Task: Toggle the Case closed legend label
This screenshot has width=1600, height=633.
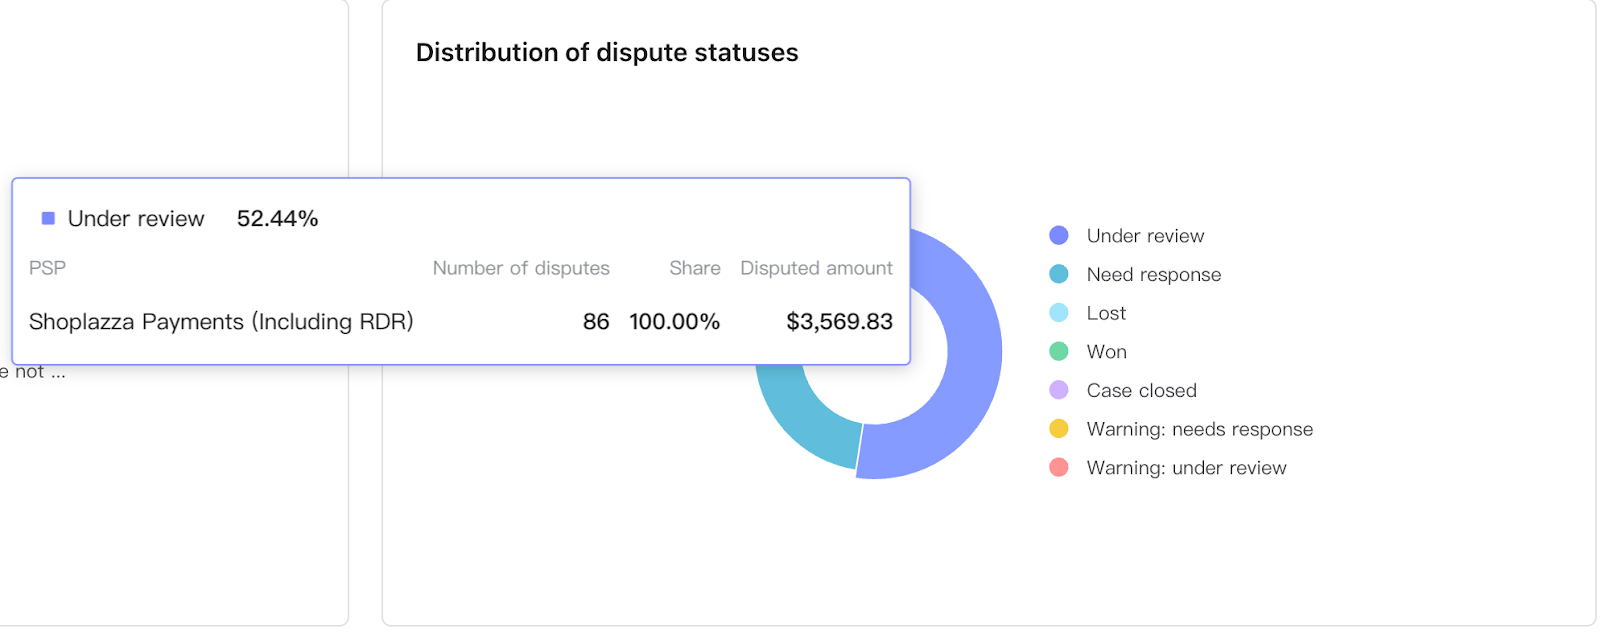Action: pyautogui.click(x=1141, y=390)
